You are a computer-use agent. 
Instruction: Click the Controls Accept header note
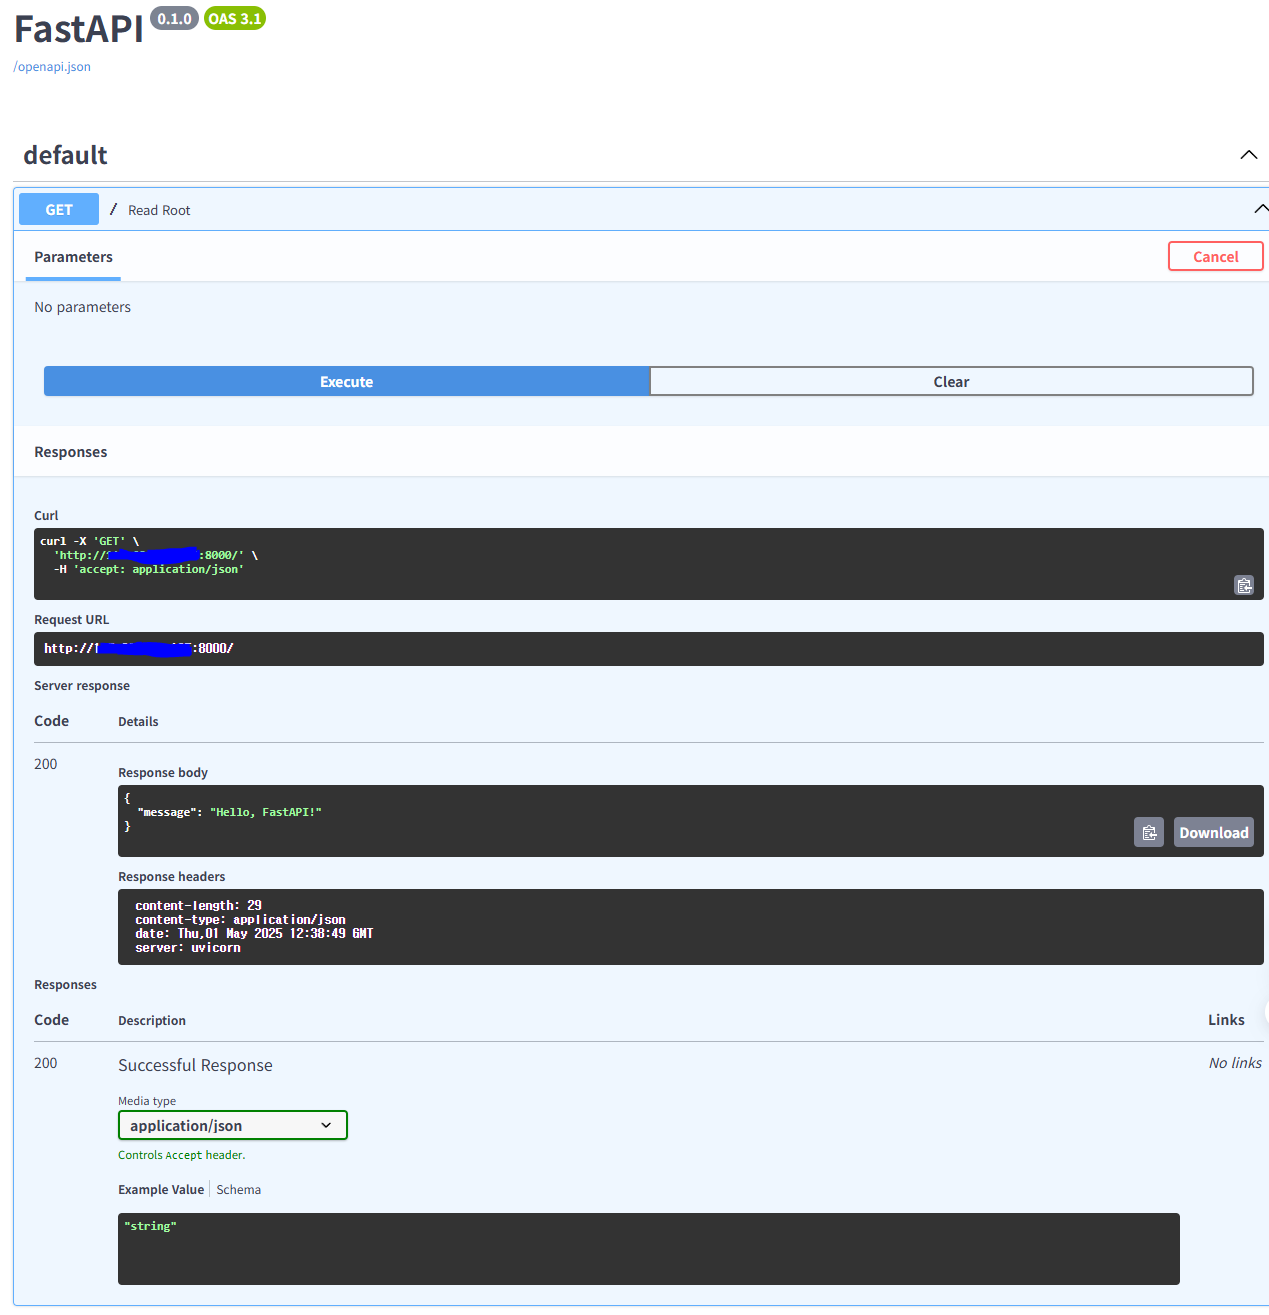[x=182, y=1155]
